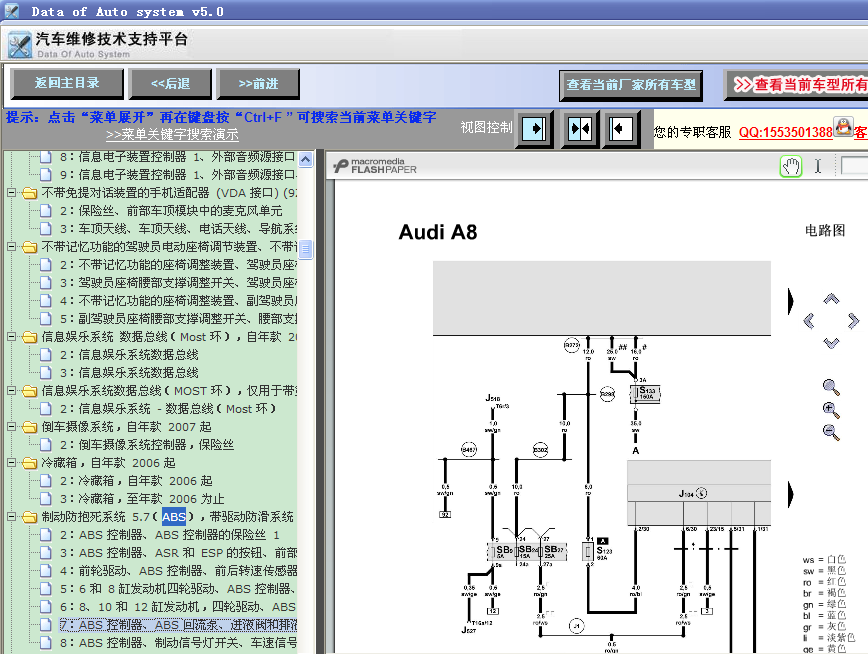Open 2: 冷藏箱, 自年款 2006 起

pos(136,481)
